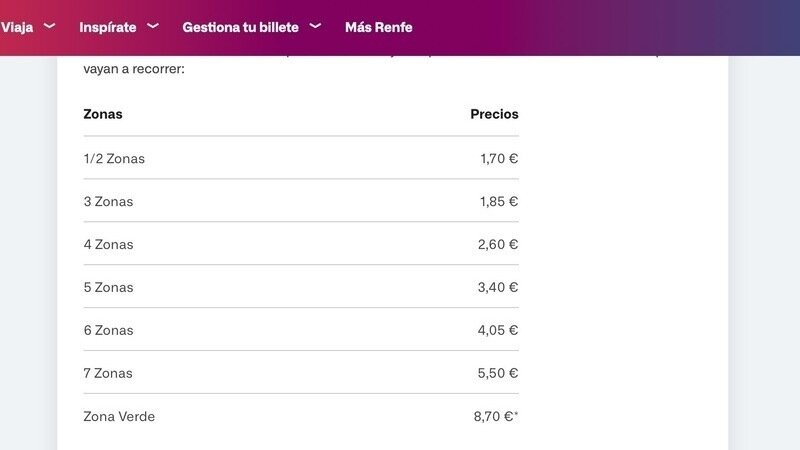Expand the chevron beside Gestiona tu billete
Viewport: 800px width, 450px height.
(315, 26)
